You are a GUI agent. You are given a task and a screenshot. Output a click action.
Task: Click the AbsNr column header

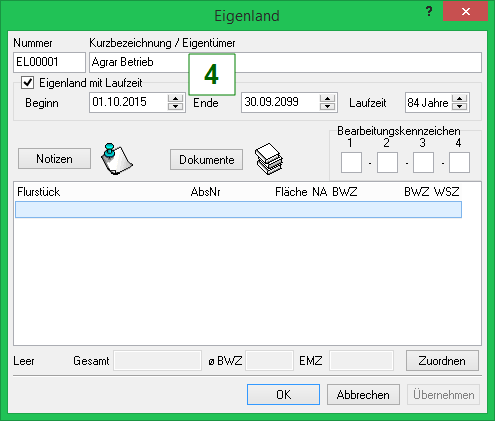tap(205, 192)
